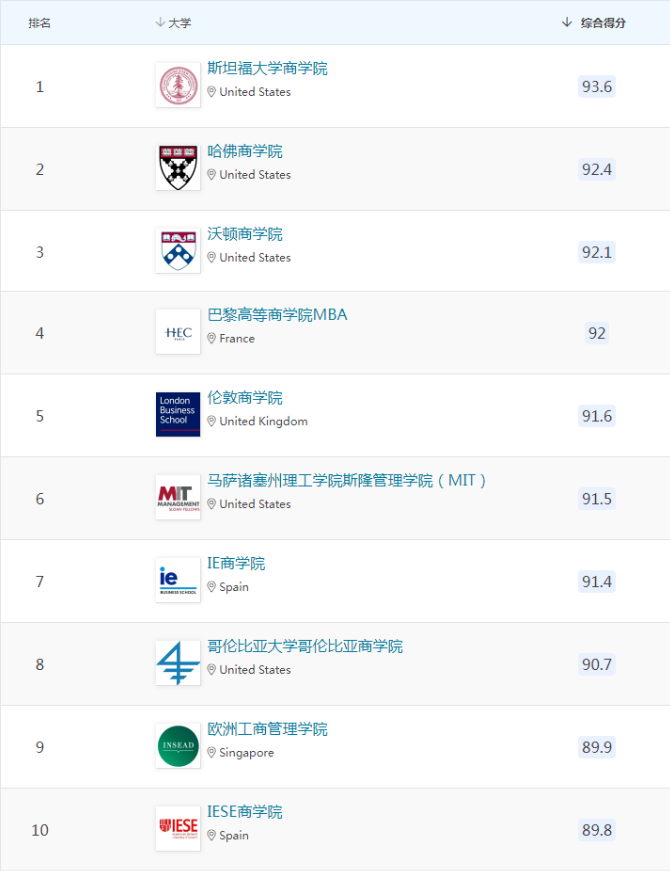Click the red IESE logo
The image size is (670, 871).
178,829
